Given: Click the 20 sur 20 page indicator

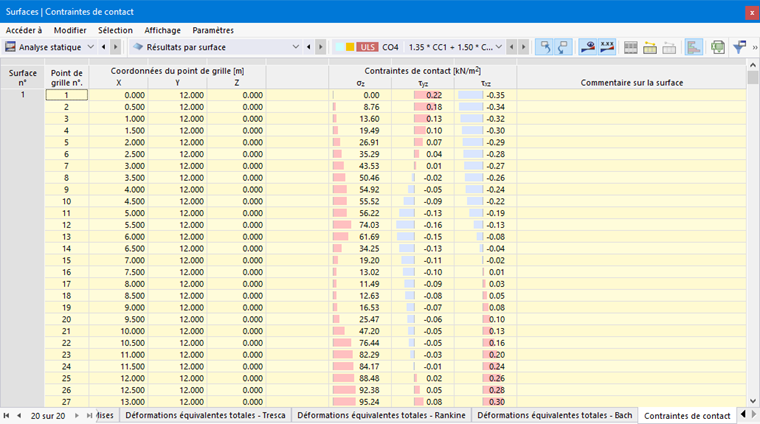Looking at the screenshot, I should 48,416.
